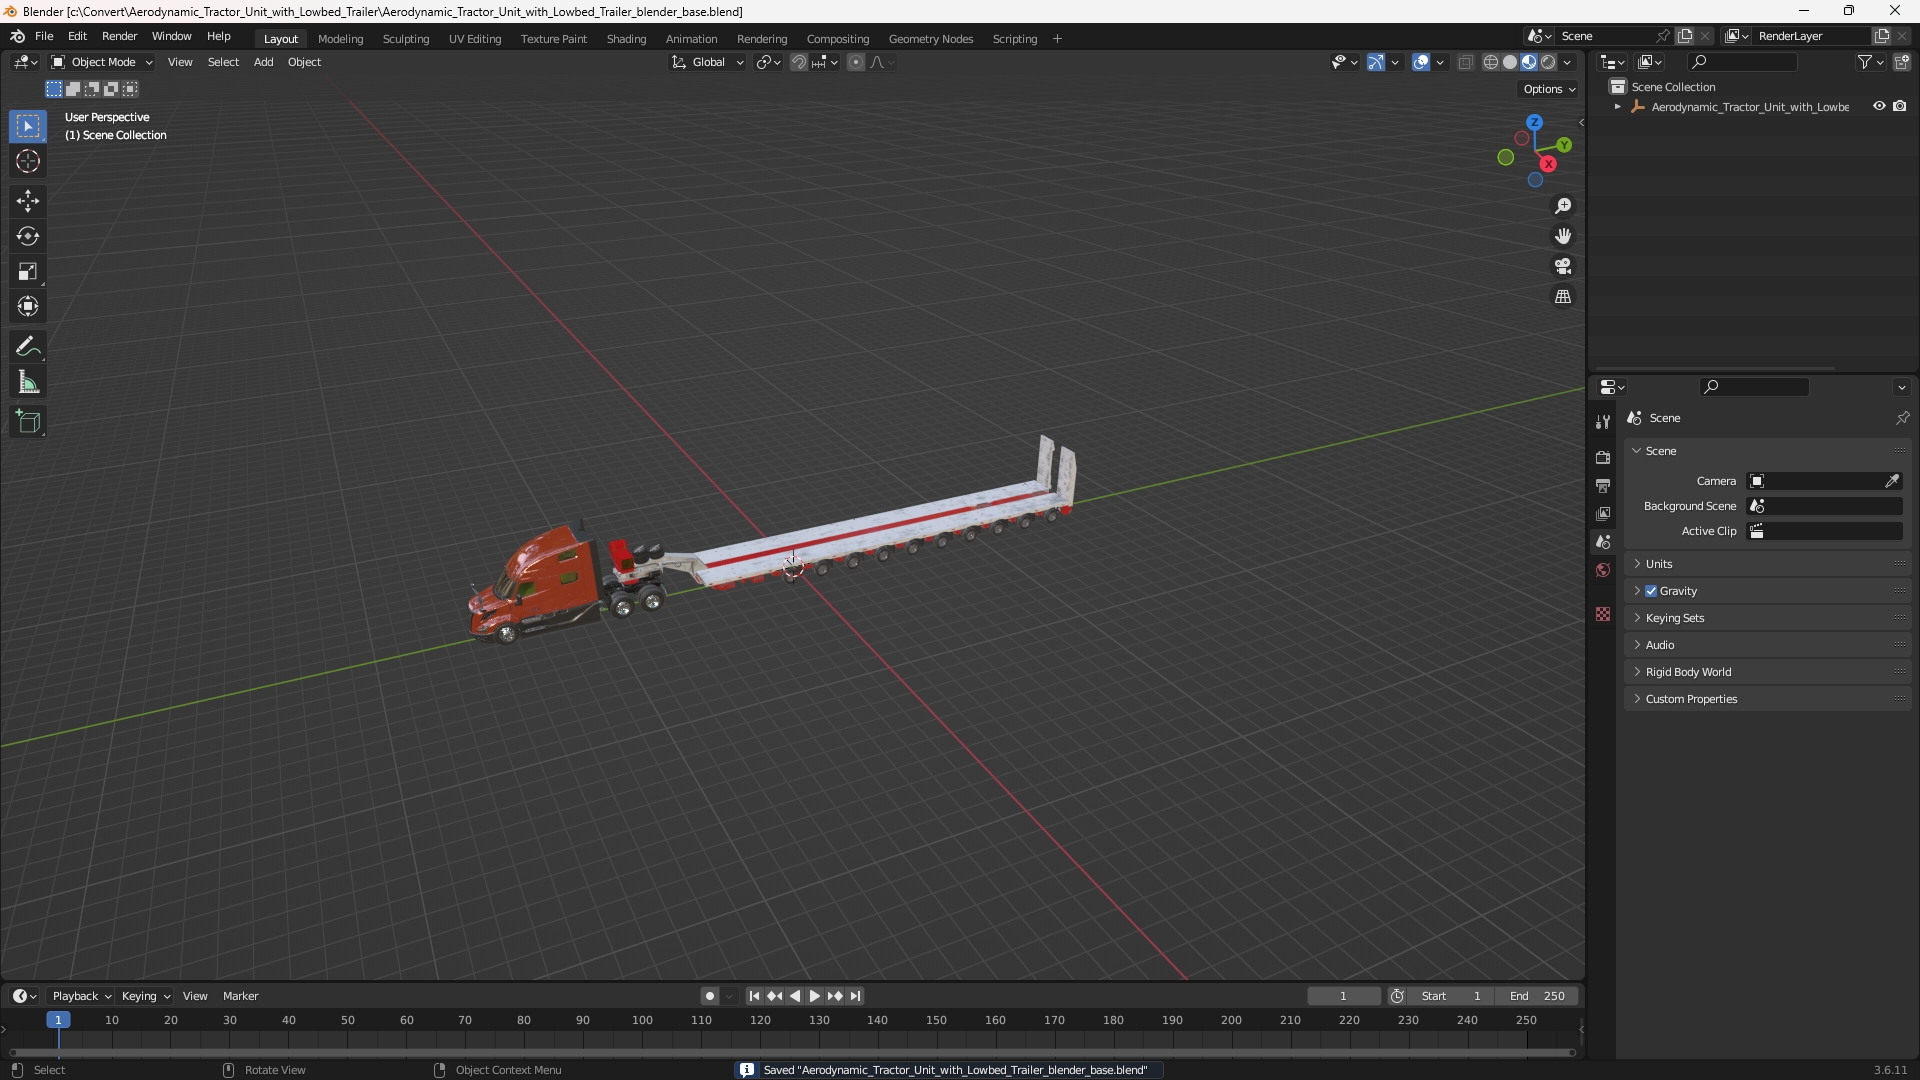
Task: Toggle visibility of Aerodynamic_Tractor_Unit collection
Action: click(1879, 106)
